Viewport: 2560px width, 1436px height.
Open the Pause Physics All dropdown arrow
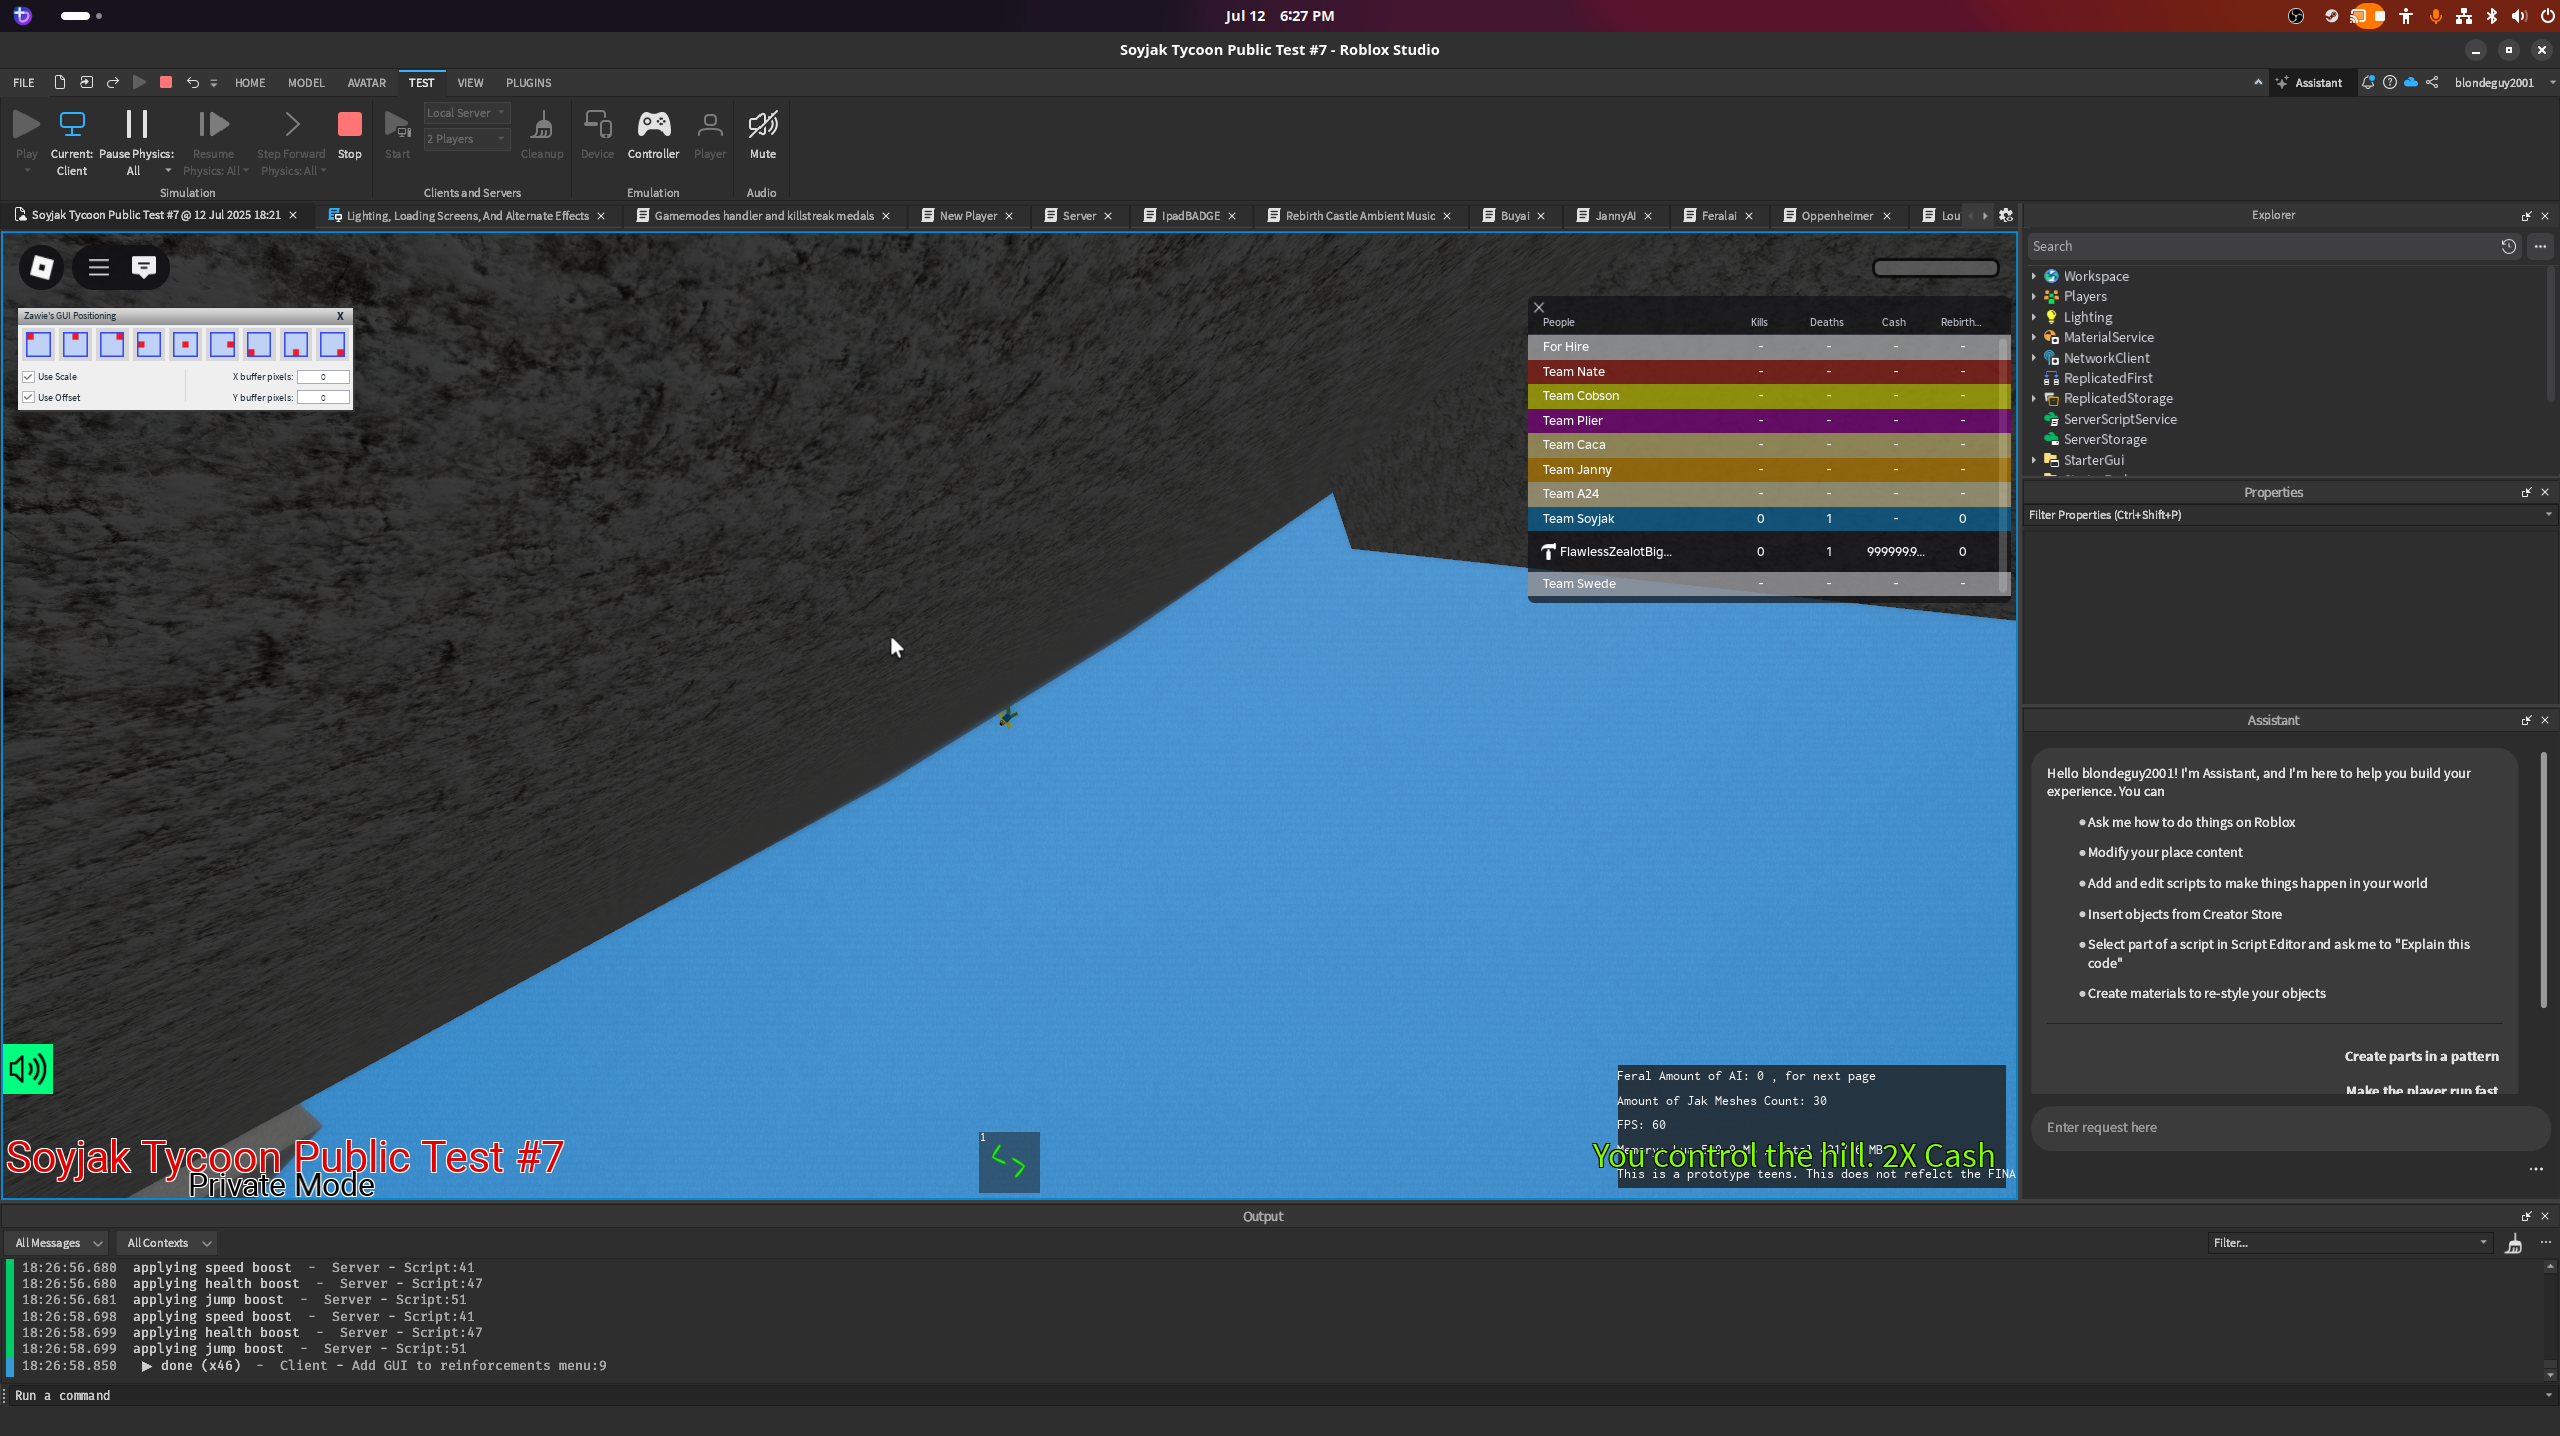click(x=168, y=171)
